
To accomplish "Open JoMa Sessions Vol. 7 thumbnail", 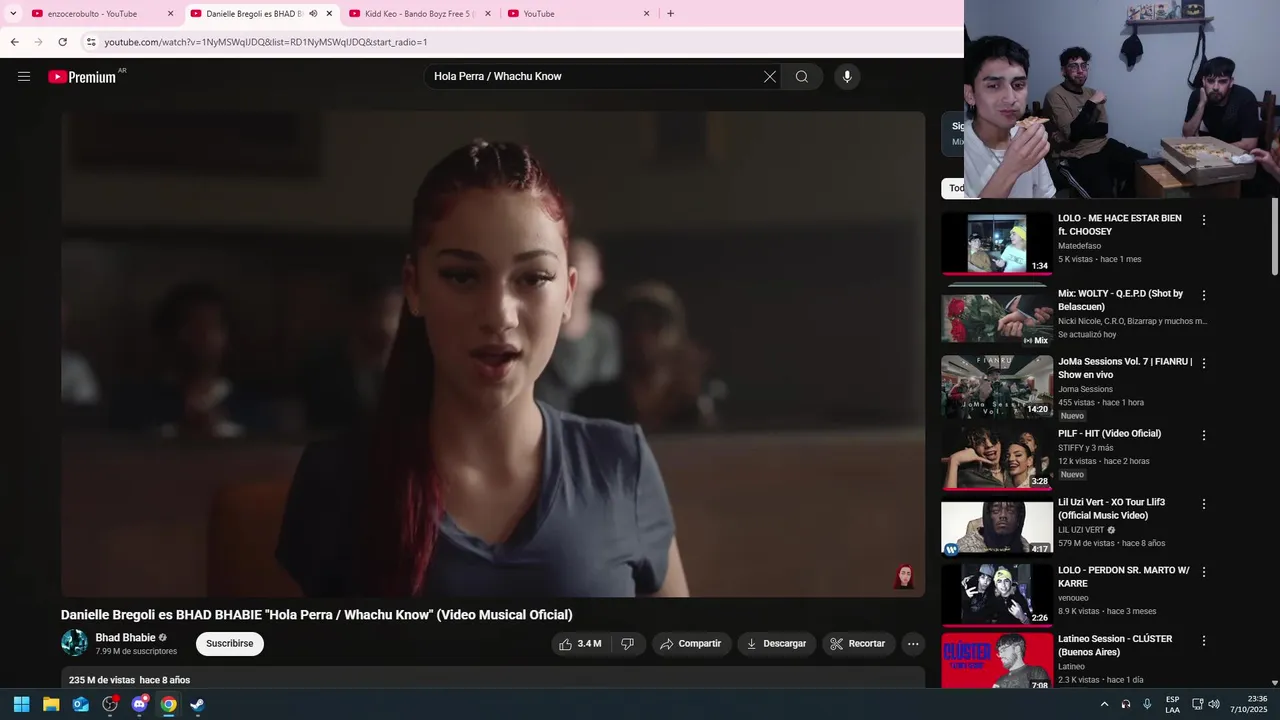I will point(997,387).
